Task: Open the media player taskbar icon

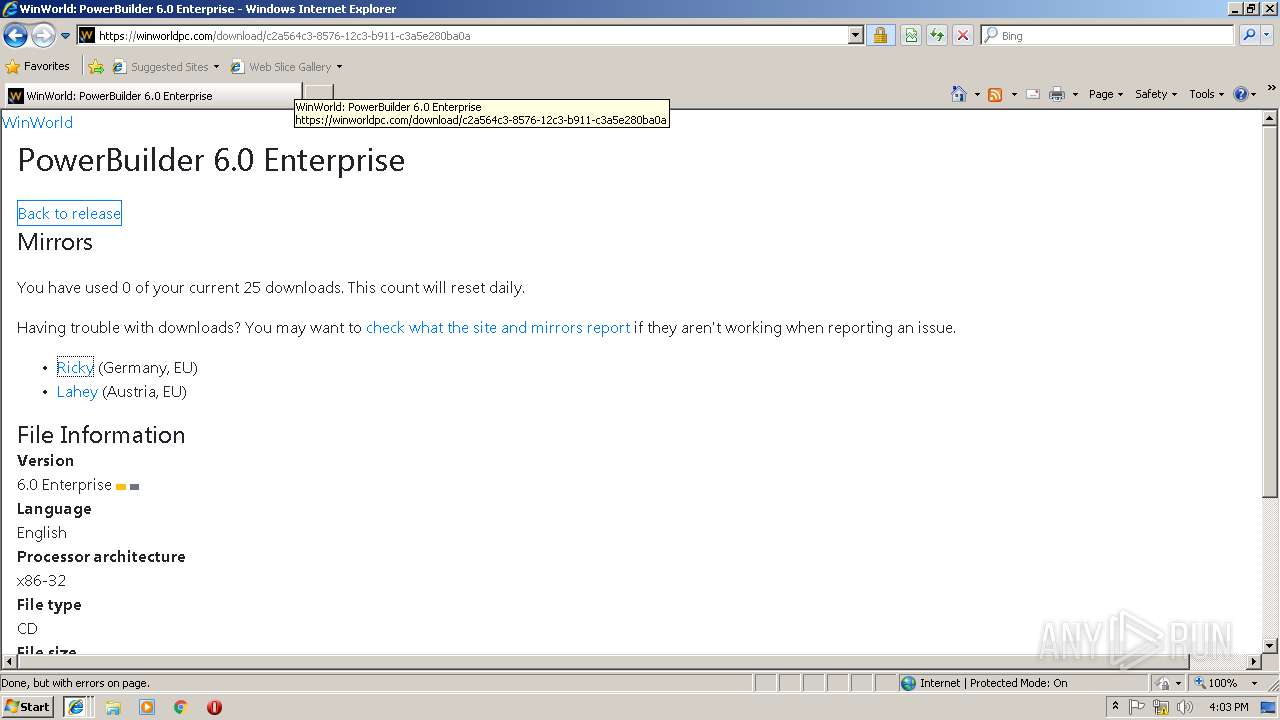Action: tap(147, 707)
